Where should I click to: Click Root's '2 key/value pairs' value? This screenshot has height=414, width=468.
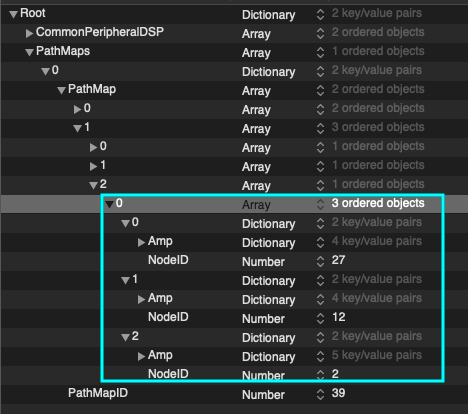pyautogui.click(x=377, y=13)
